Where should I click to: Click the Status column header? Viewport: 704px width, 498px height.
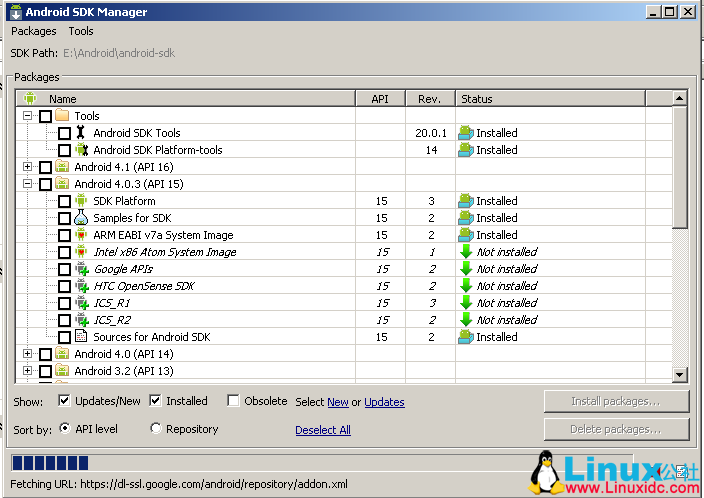[x=550, y=98]
